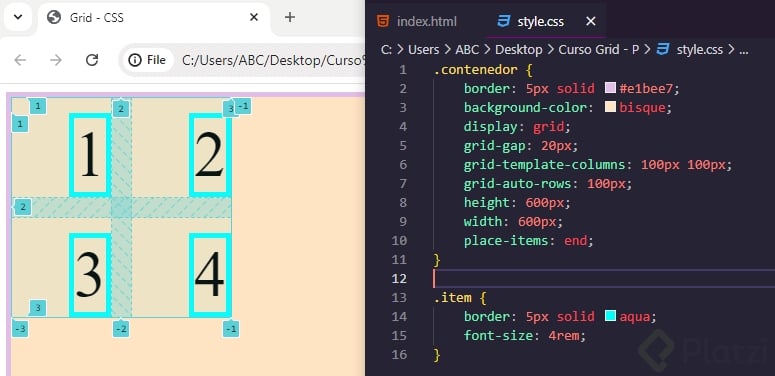The width and height of the screenshot is (775, 376).
Task: Click the HTML5 icon on index.html tab
Action: pos(383,21)
